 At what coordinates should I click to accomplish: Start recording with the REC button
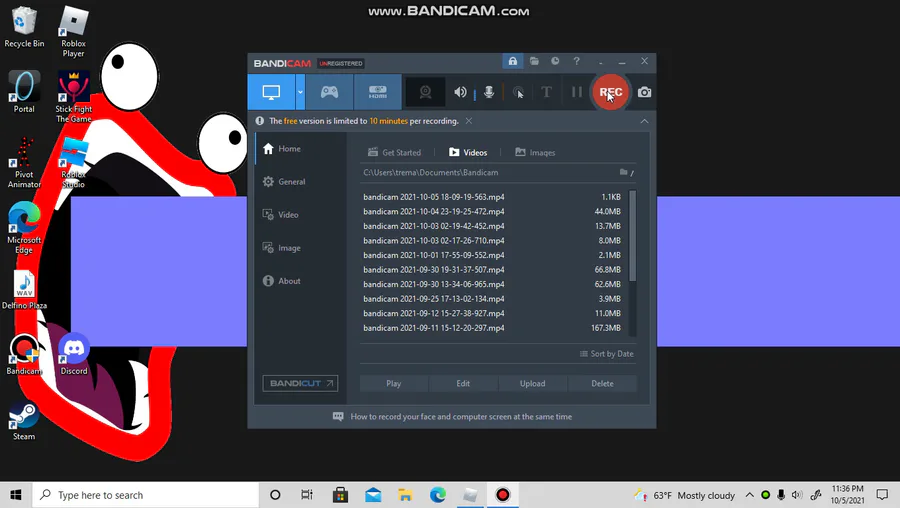click(610, 92)
